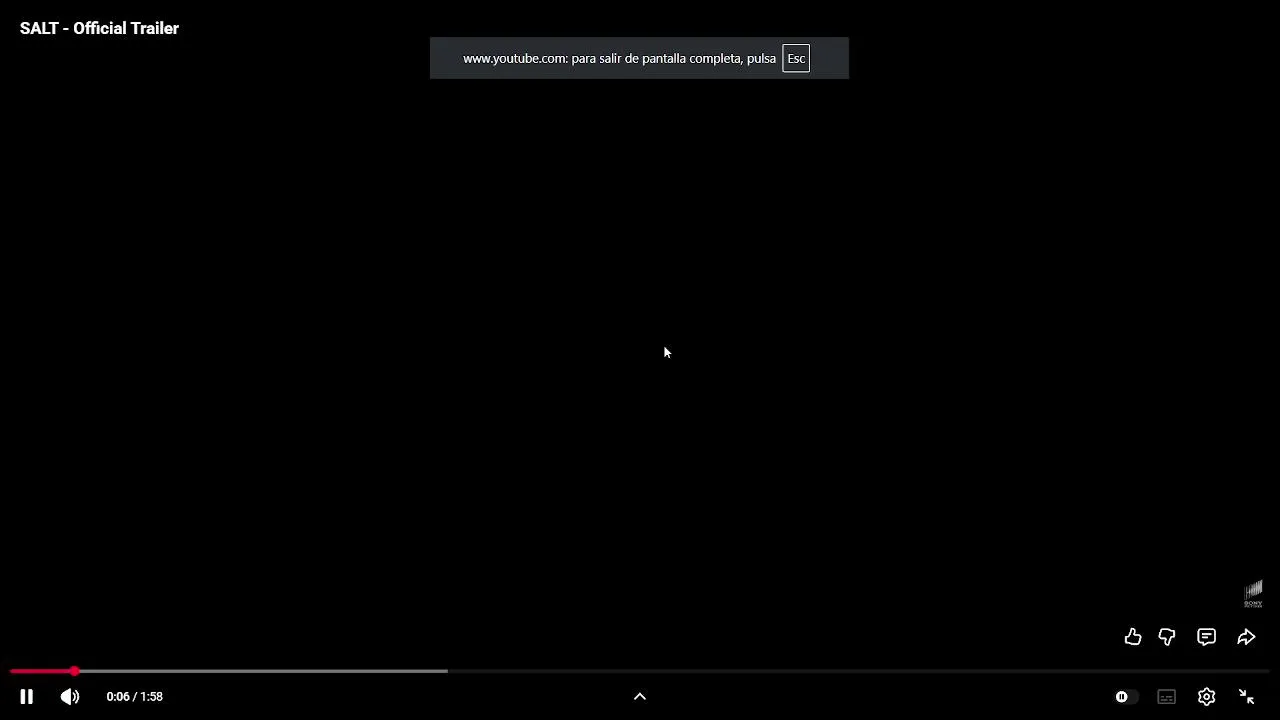Click the SALT - Official Trailer title
1280x720 pixels.
pyautogui.click(x=99, y=28)
